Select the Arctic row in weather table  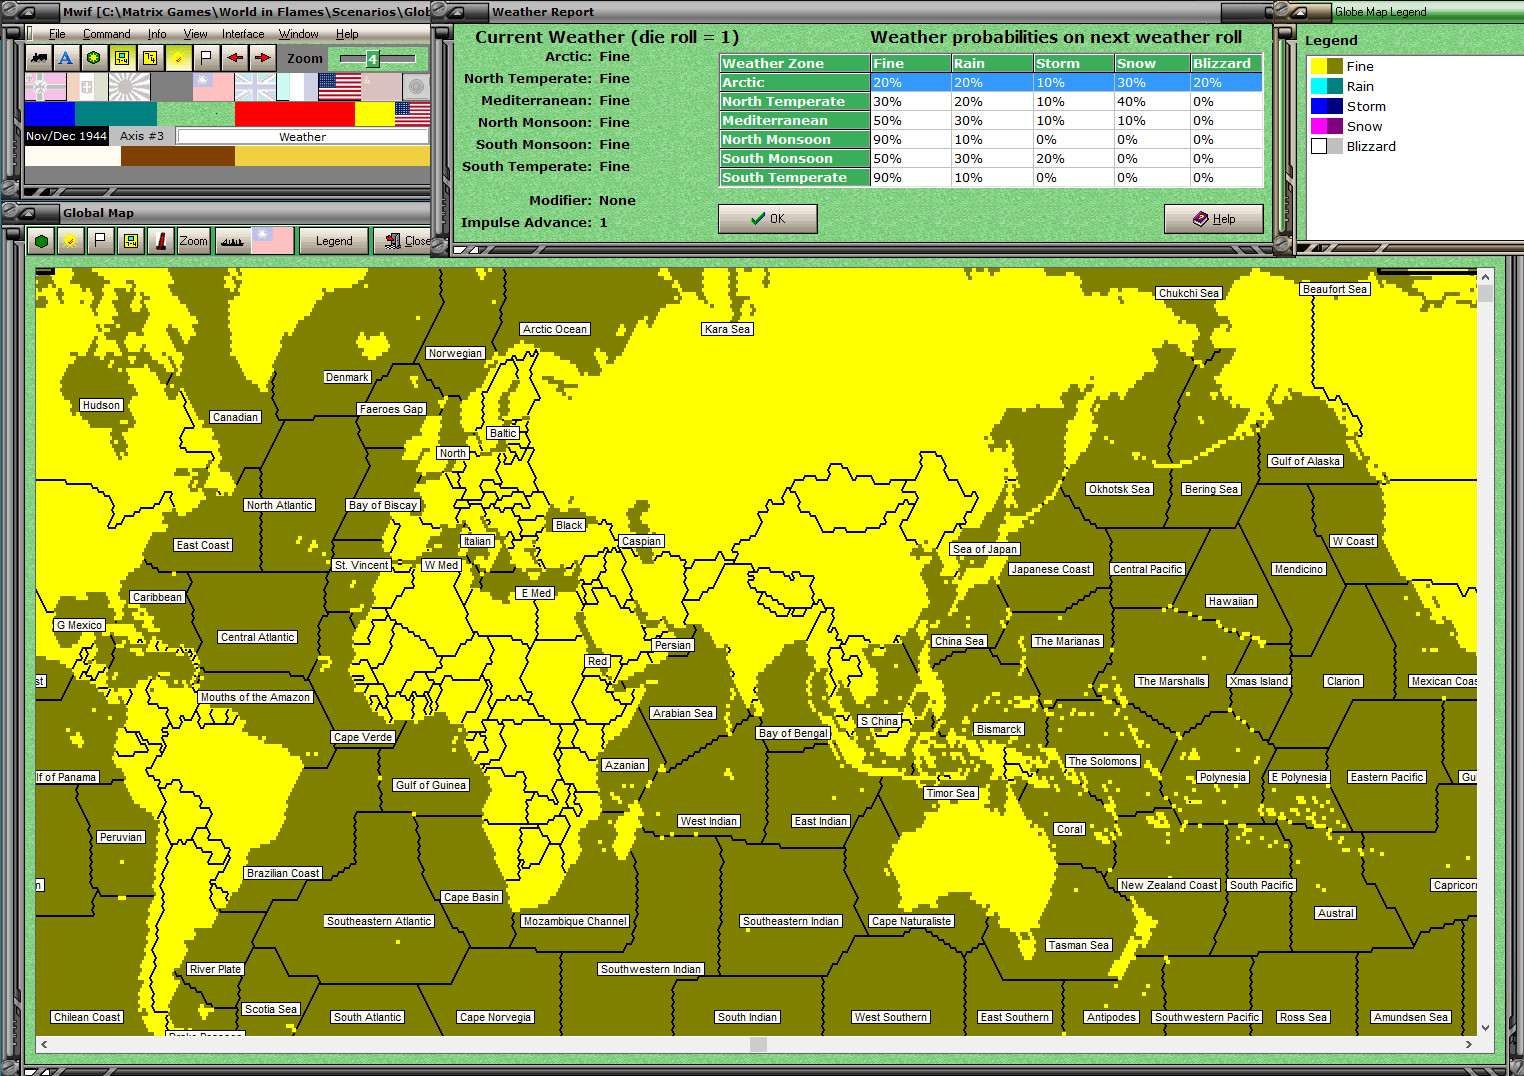click(991, 83)
